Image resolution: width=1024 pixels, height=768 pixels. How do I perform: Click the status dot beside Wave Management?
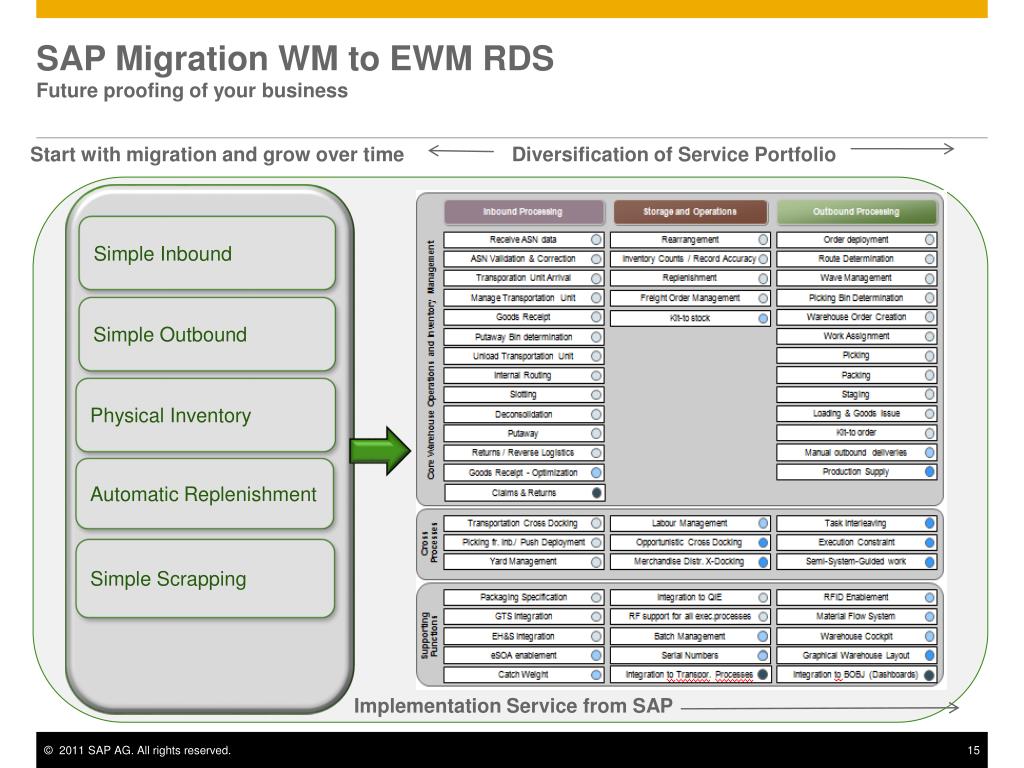930,278
